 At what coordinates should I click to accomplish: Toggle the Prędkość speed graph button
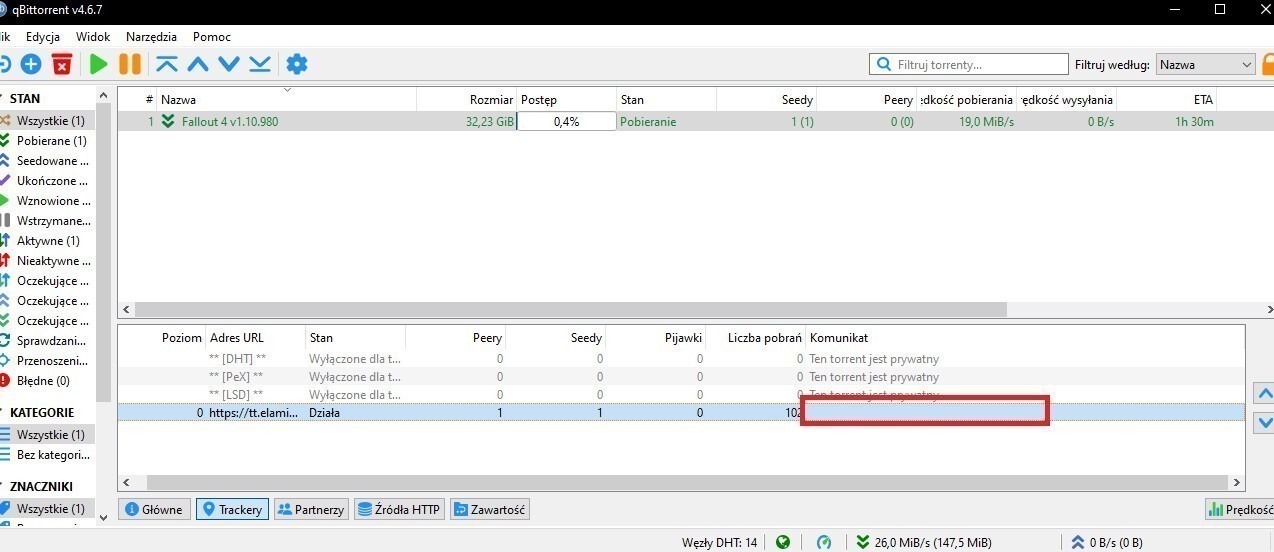point(1240,509)
